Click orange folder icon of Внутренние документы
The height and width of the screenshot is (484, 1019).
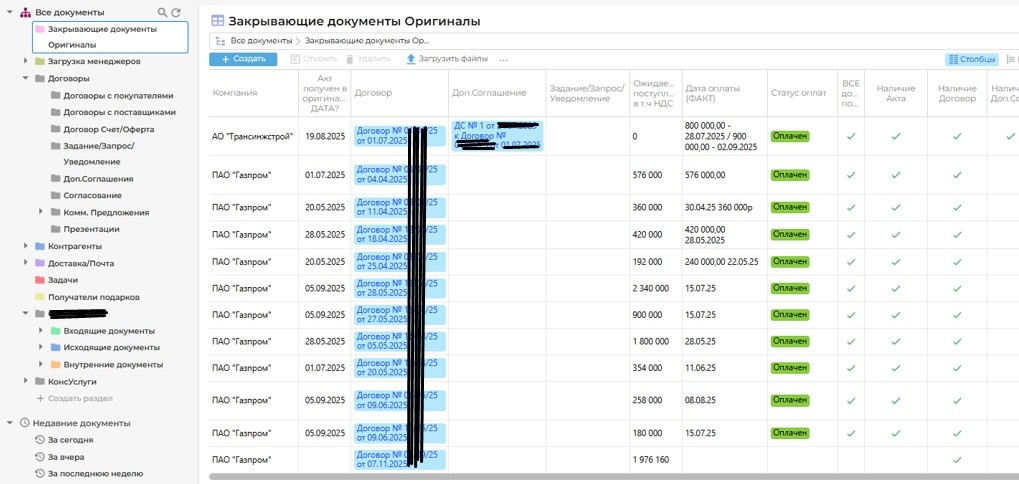pyautogui.click(x=55, y=364)
